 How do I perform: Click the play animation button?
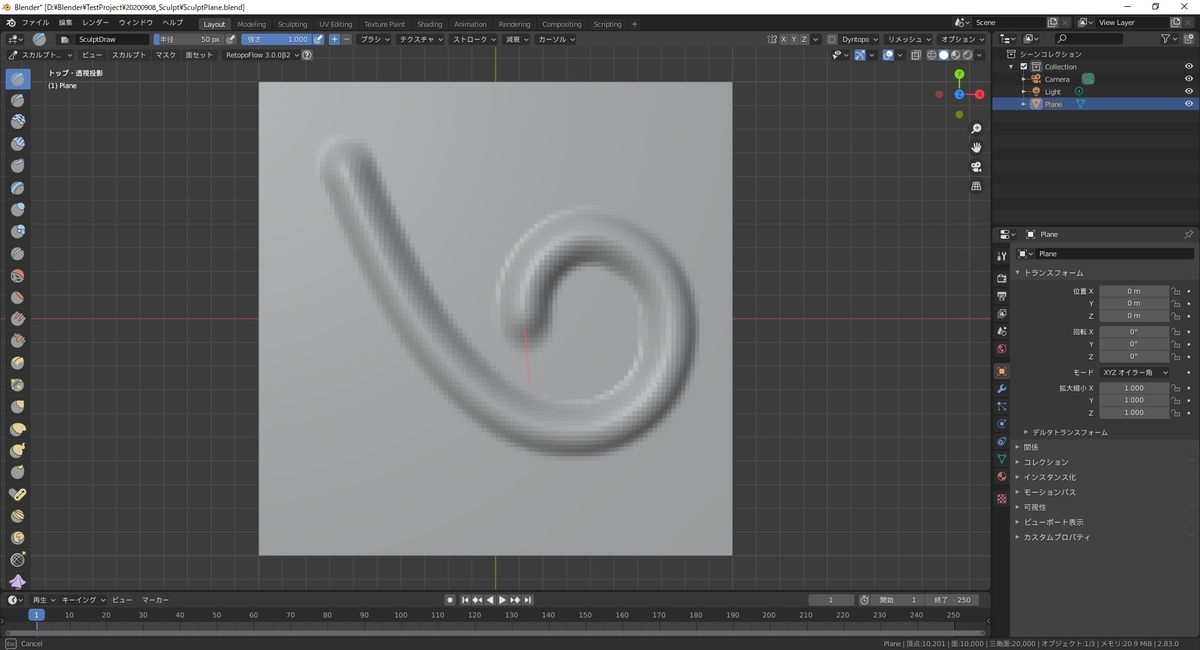502,600
